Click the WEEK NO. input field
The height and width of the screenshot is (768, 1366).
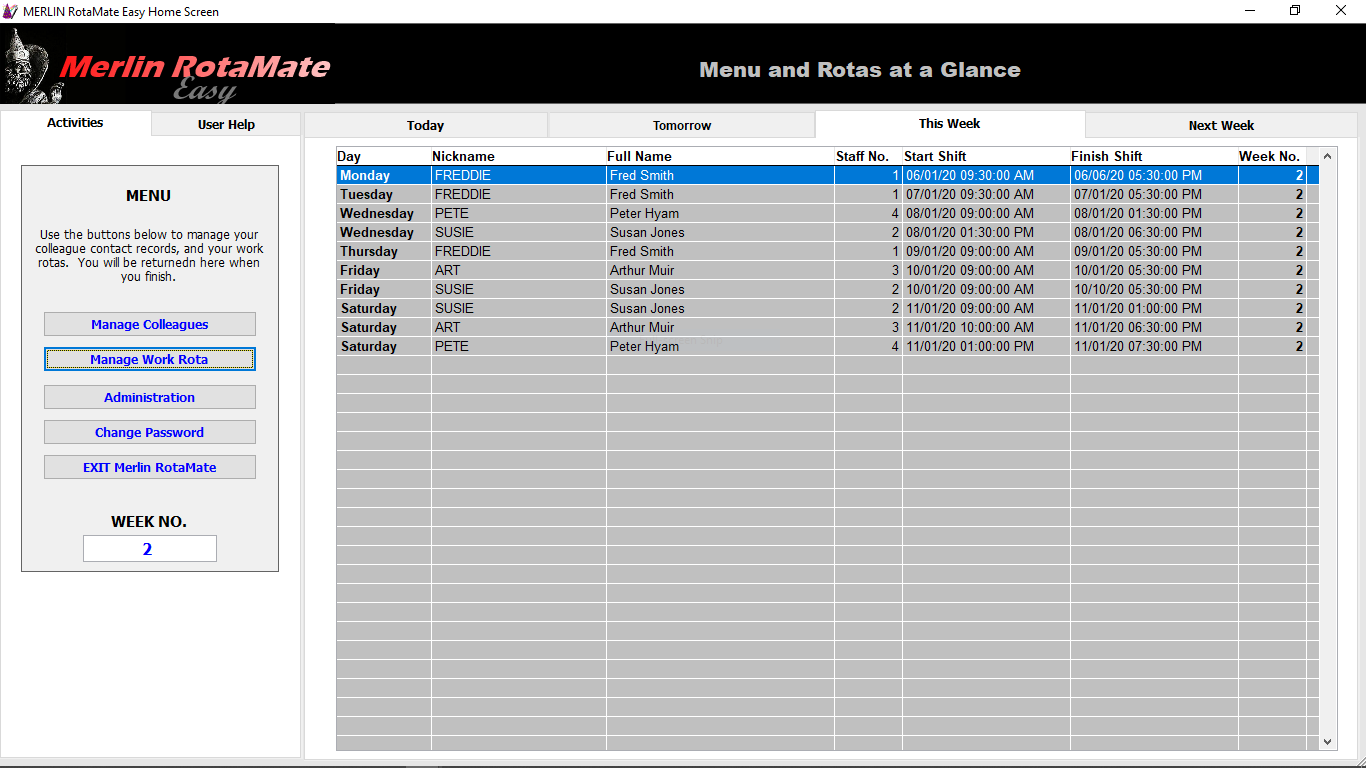click(x=150, y=549)
